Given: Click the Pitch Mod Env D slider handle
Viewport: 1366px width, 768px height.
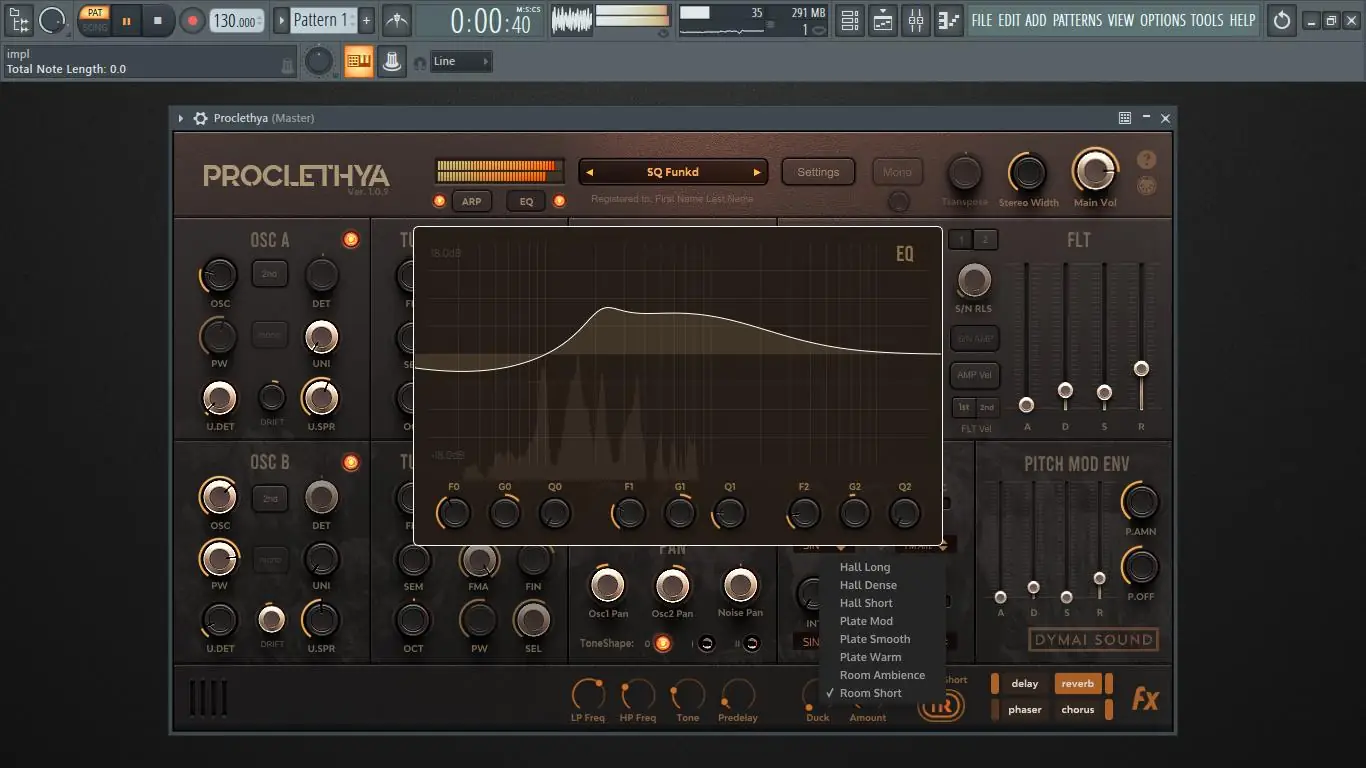Looking at the screenshot, I should tap(1033, 588).
